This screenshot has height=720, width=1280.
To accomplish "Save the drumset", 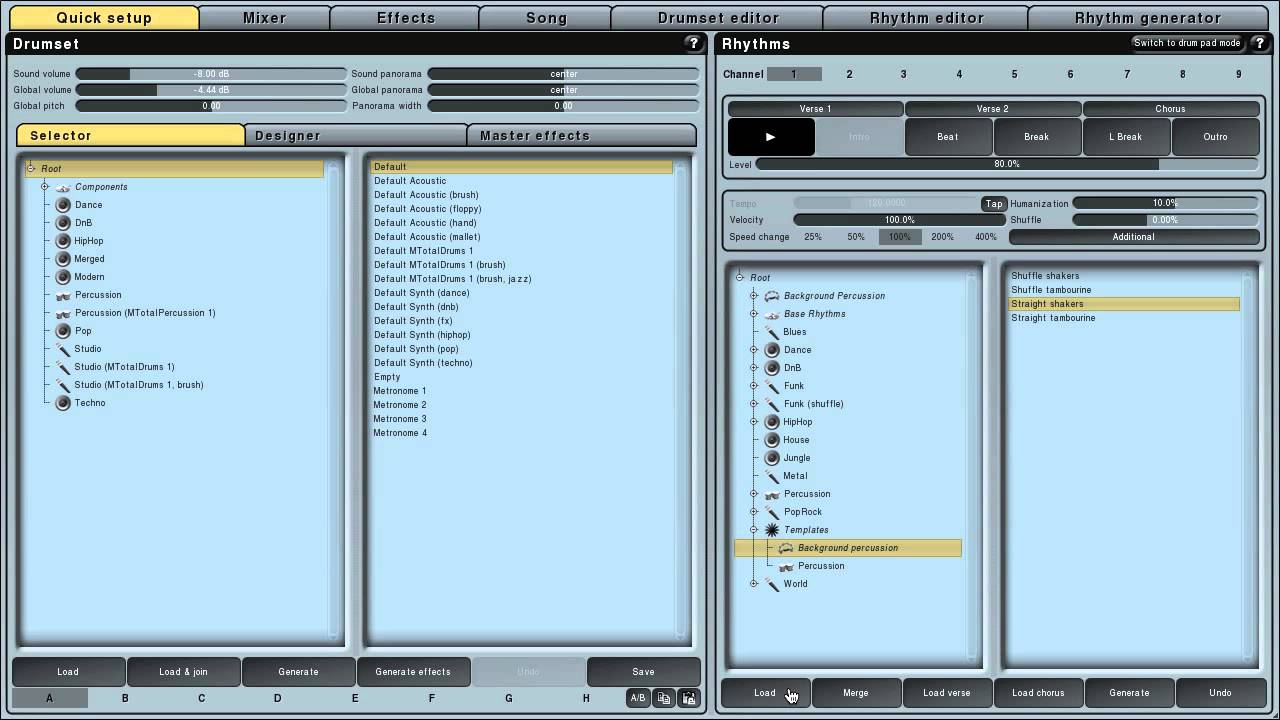I will (643, 672).
